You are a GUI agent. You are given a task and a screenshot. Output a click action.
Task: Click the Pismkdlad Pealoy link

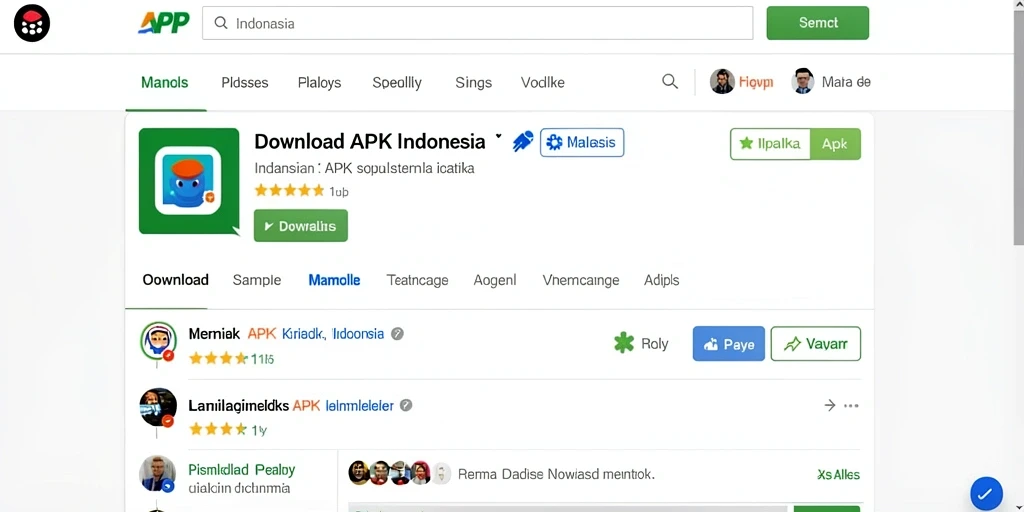(242, 470)
